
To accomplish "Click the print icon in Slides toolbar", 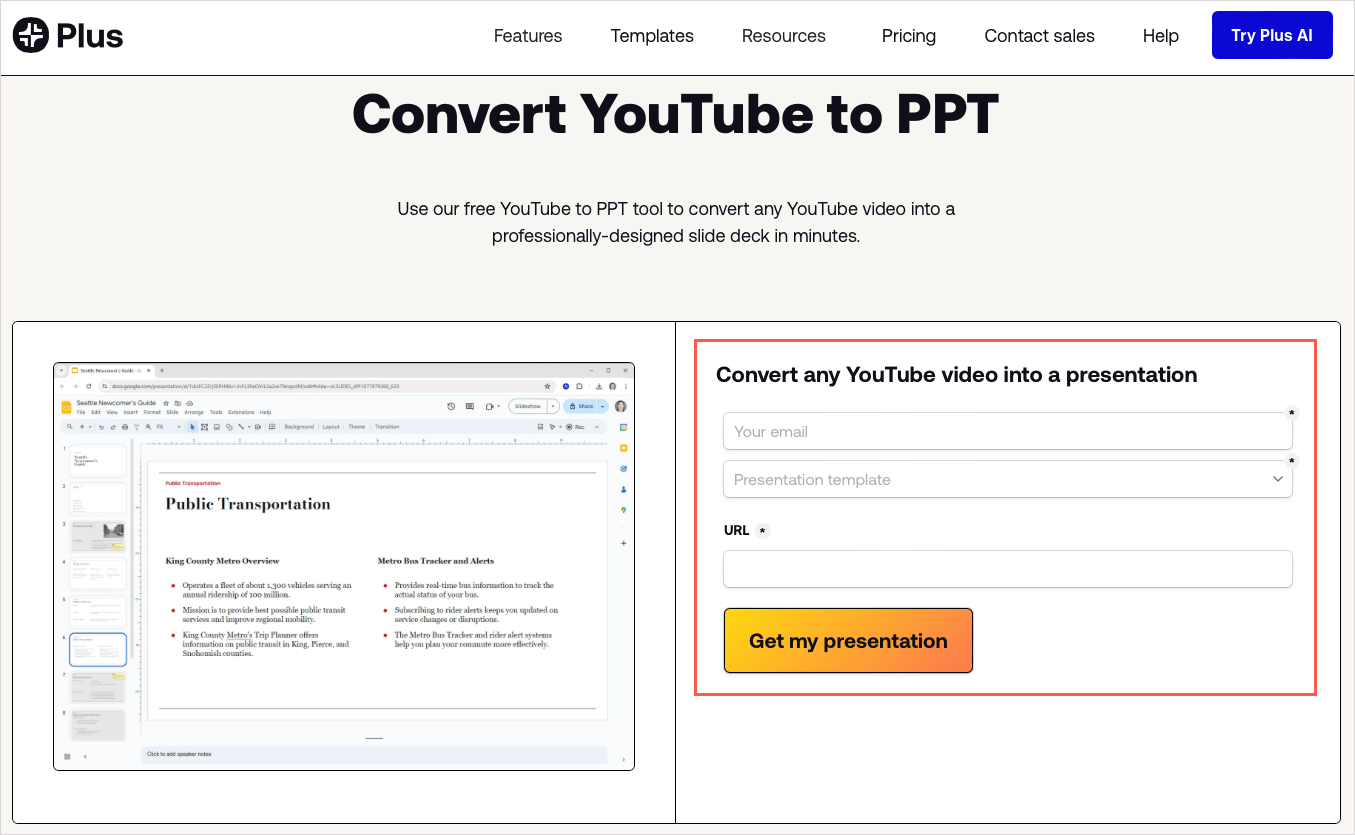I will pos(125,427).
